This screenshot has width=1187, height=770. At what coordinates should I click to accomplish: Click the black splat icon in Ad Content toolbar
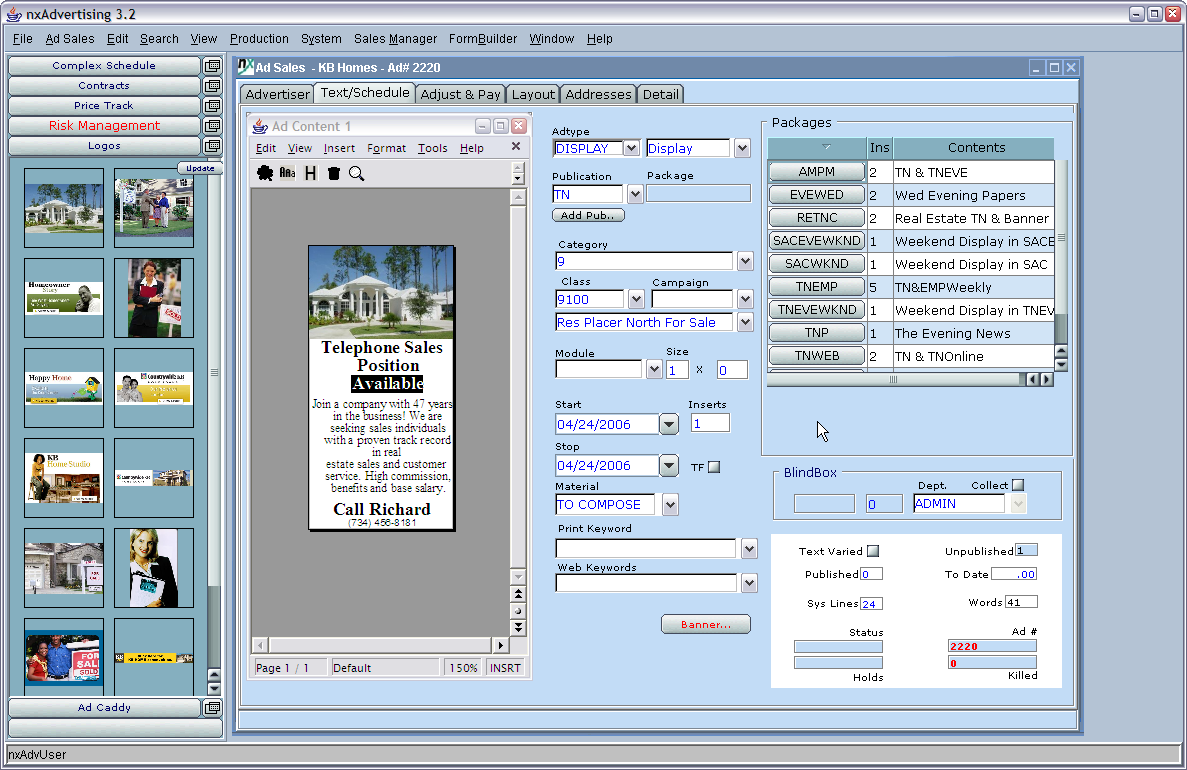tap(265, 173)
